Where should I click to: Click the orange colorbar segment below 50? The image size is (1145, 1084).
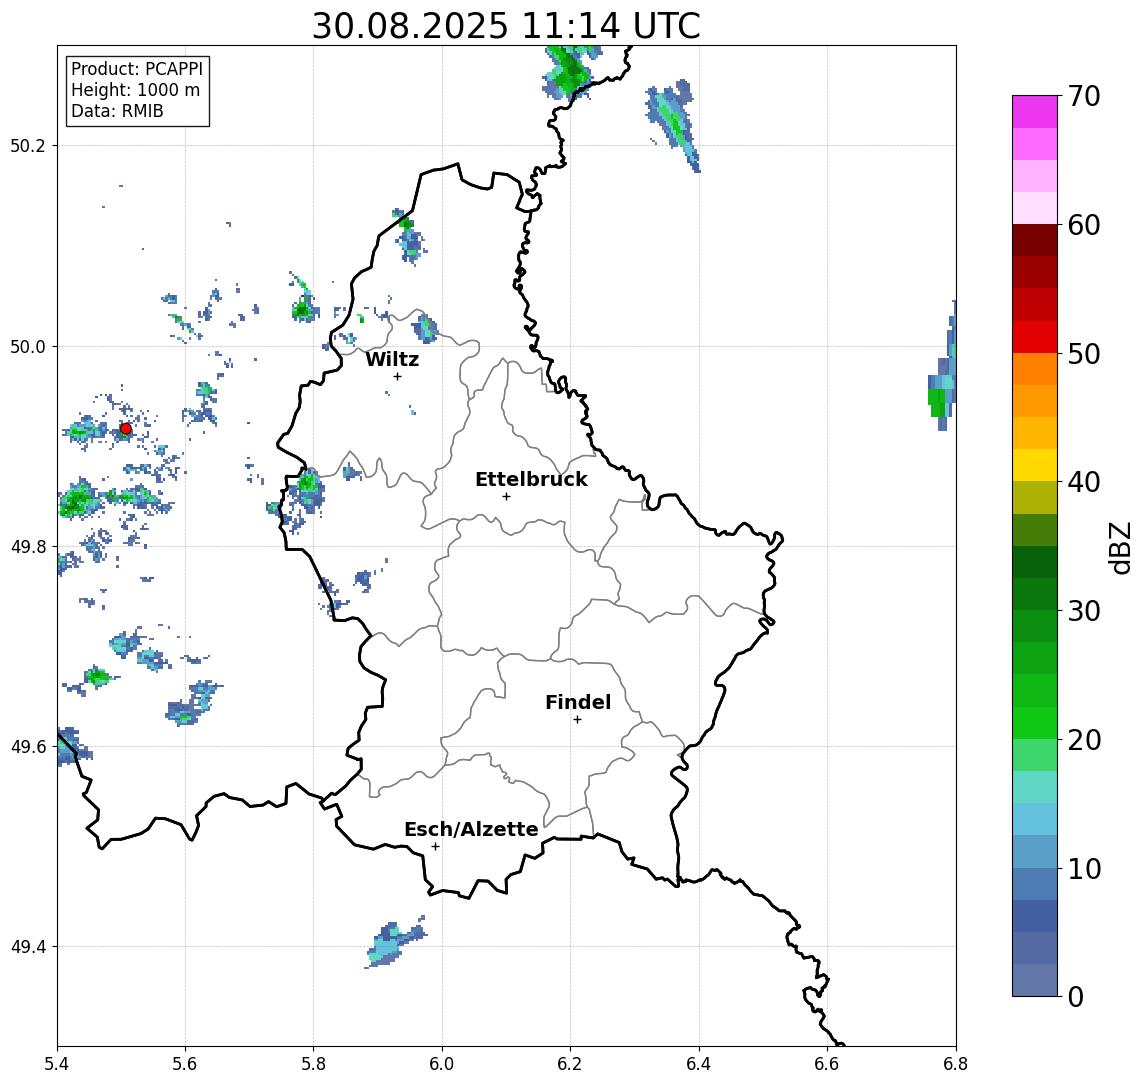[1035, 369]
